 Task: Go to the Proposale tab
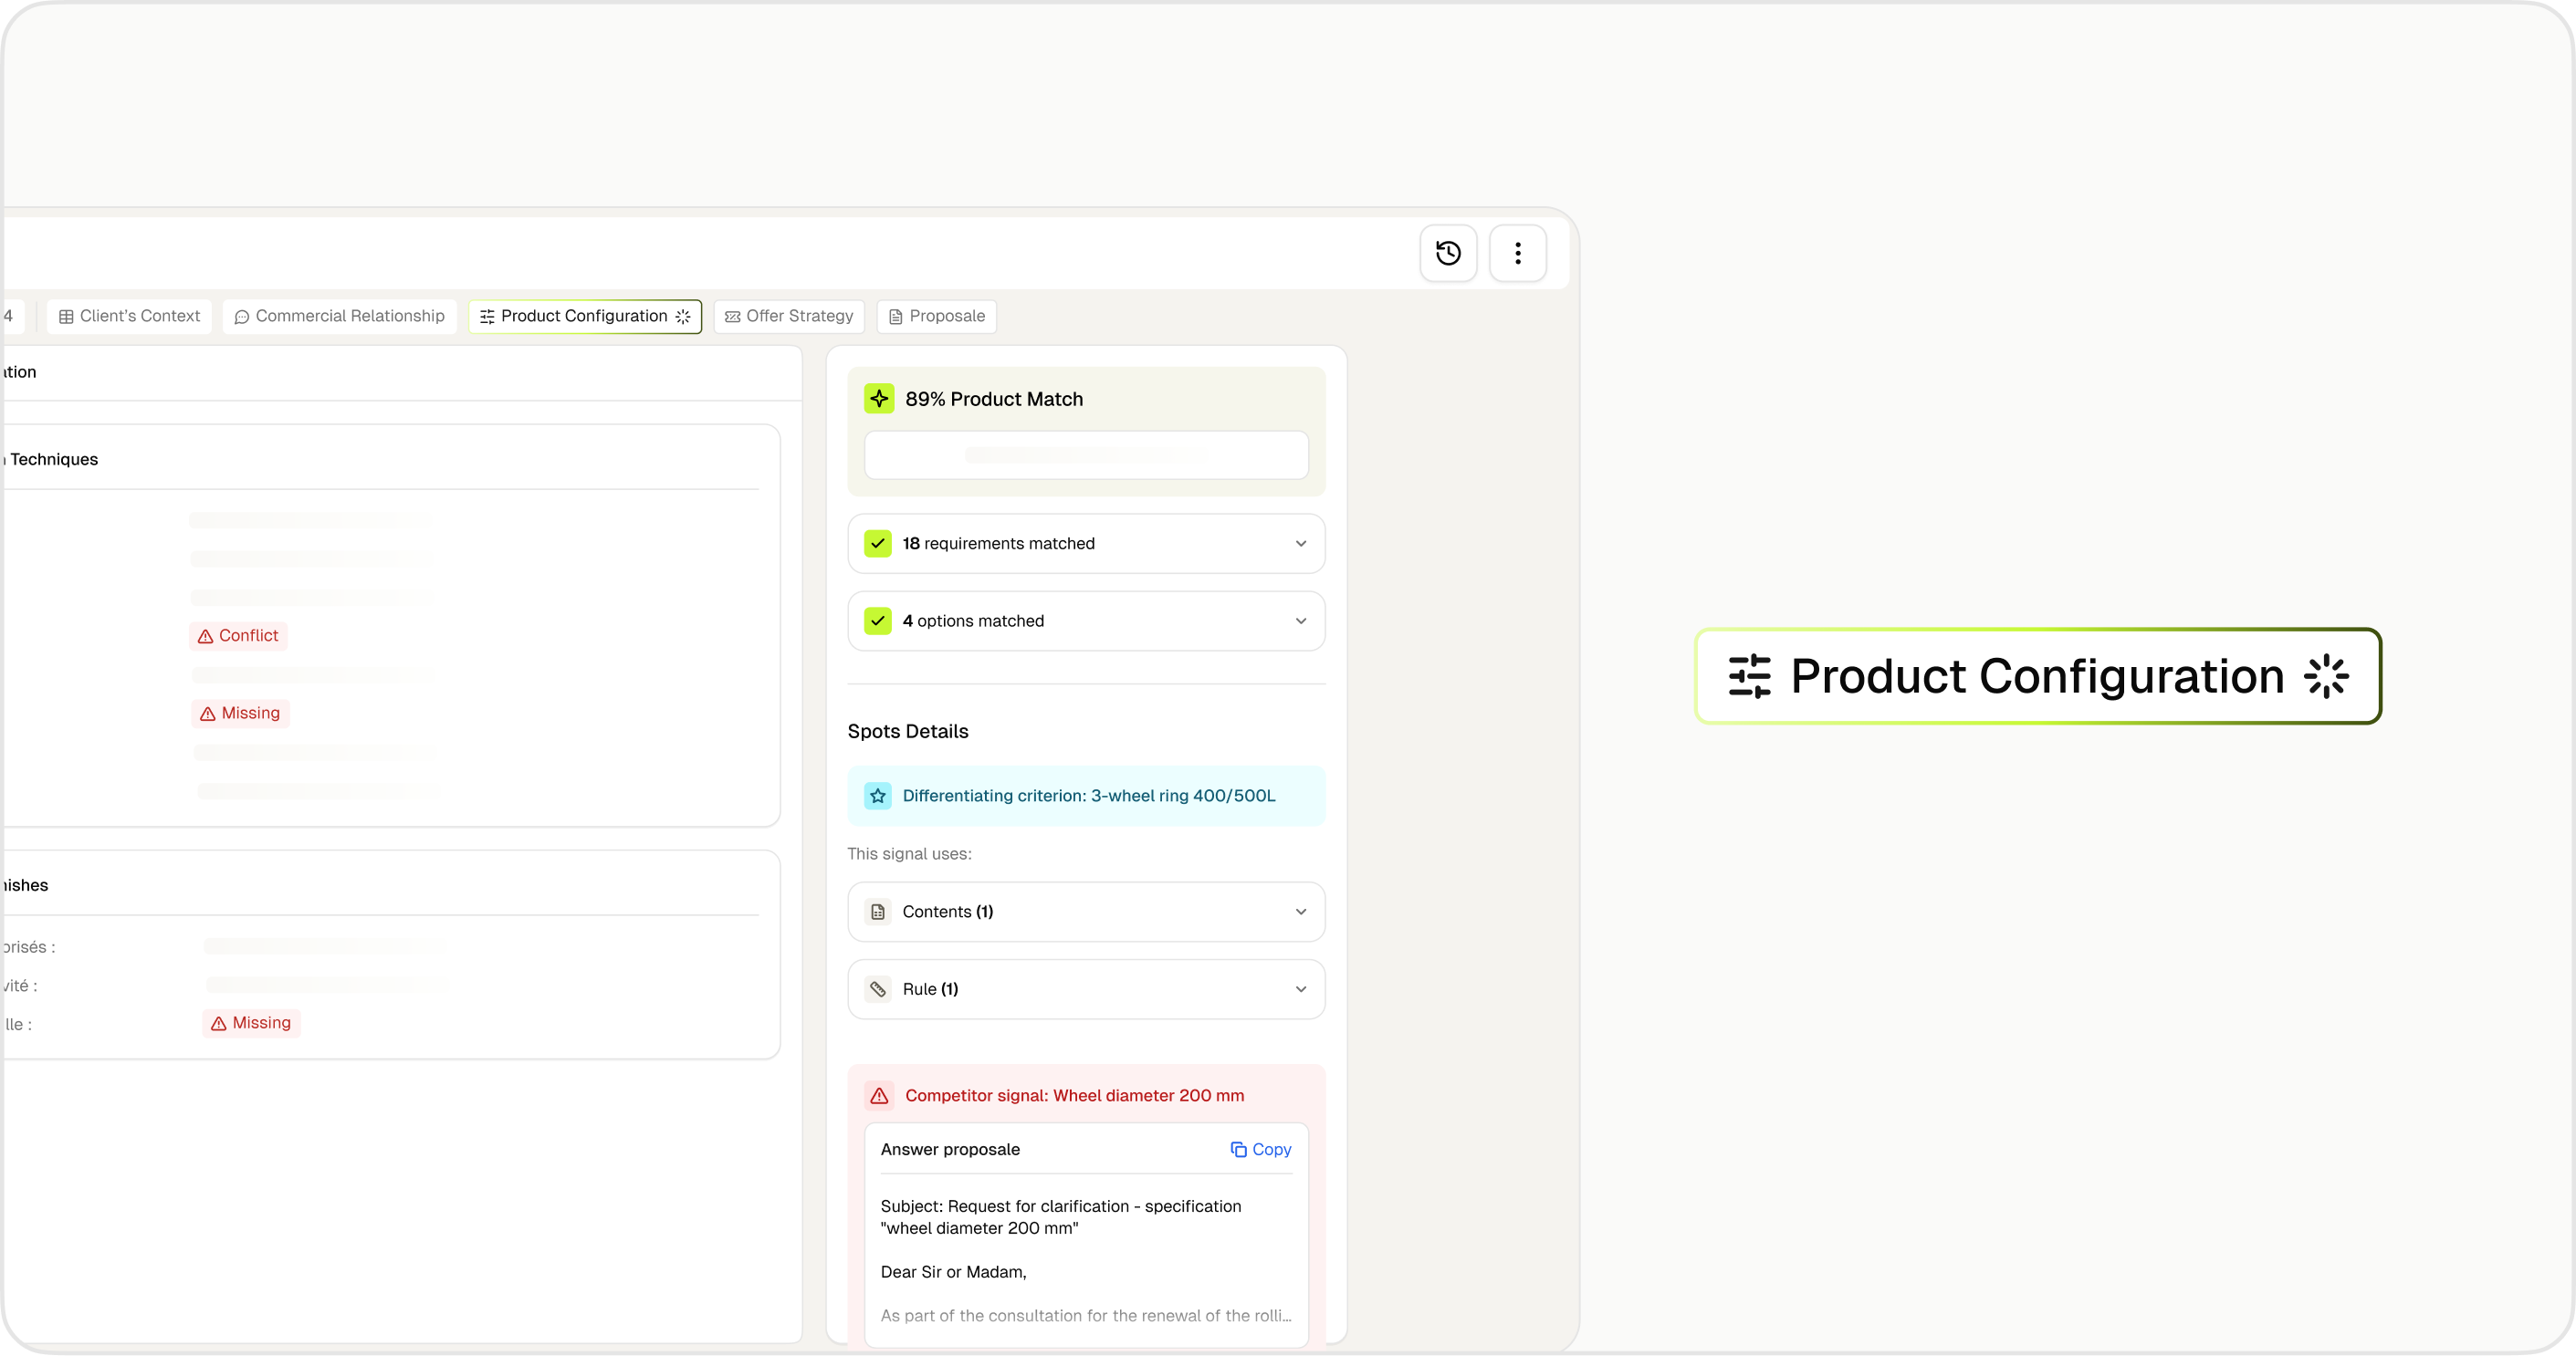936,316
